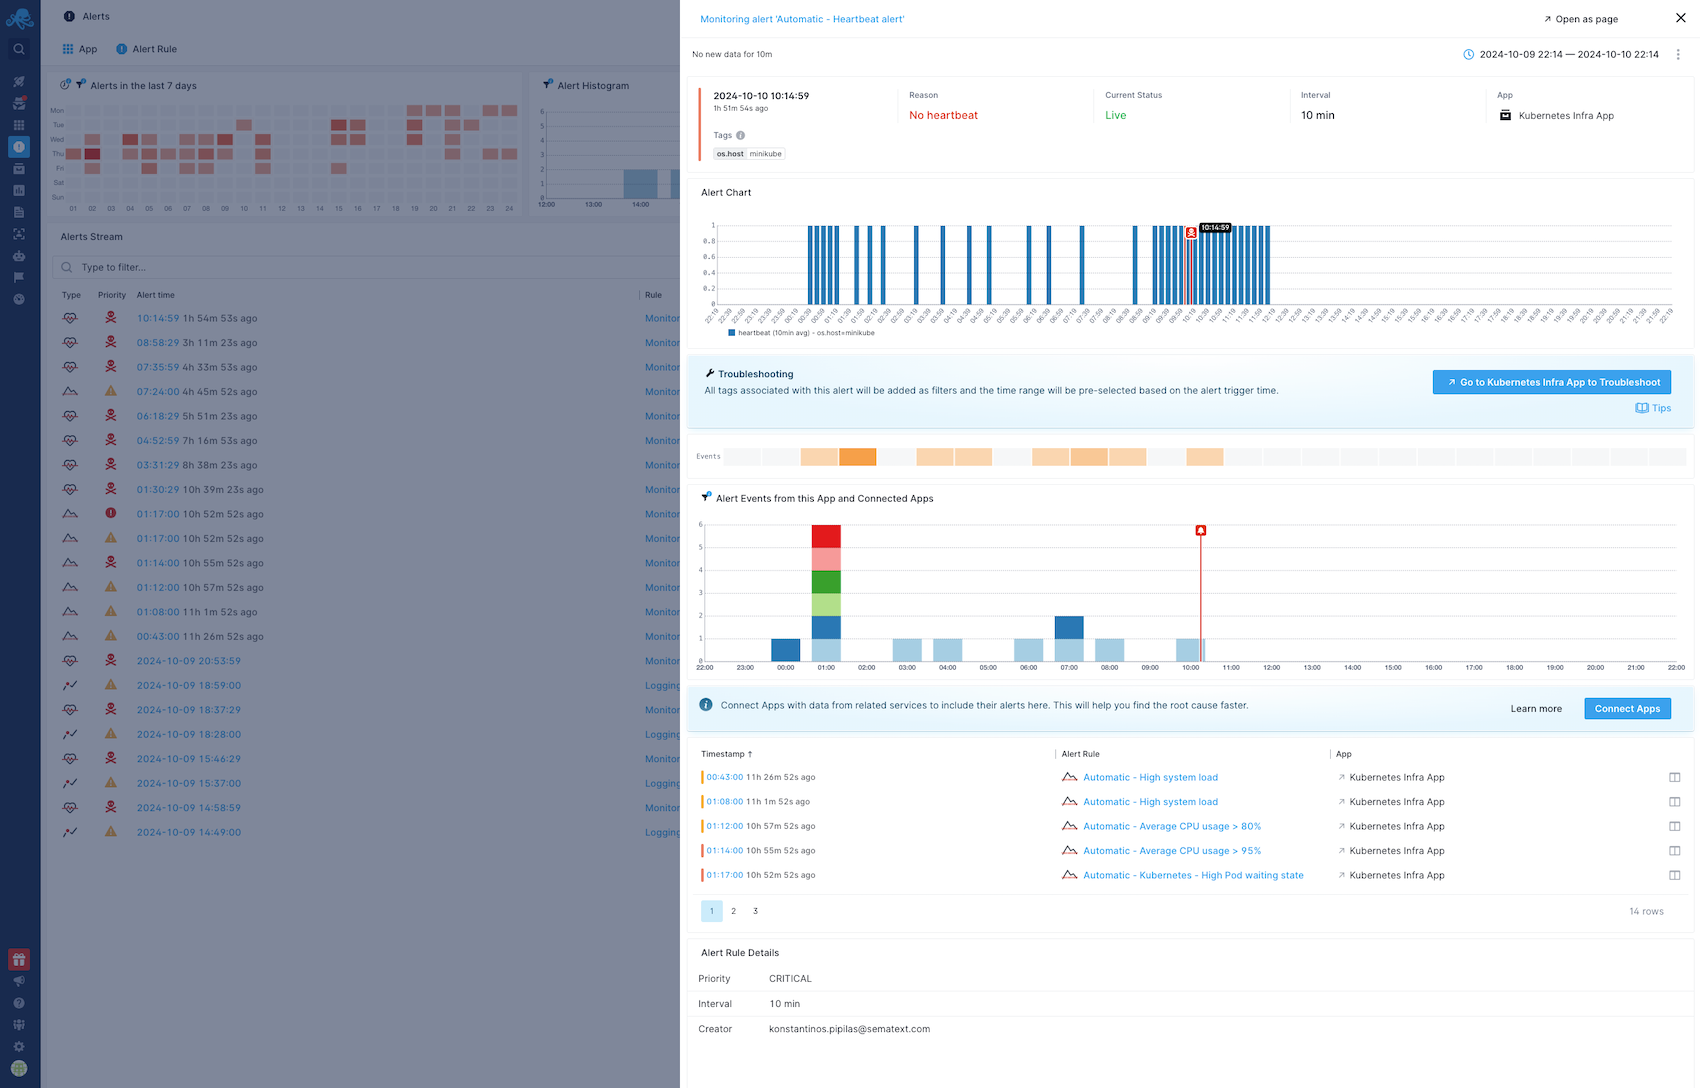Image resolution: width=1700 pixels, height=1088 pixels.
Task: Open the gift icon in sidebar
Action: click(x=19, y=959)
